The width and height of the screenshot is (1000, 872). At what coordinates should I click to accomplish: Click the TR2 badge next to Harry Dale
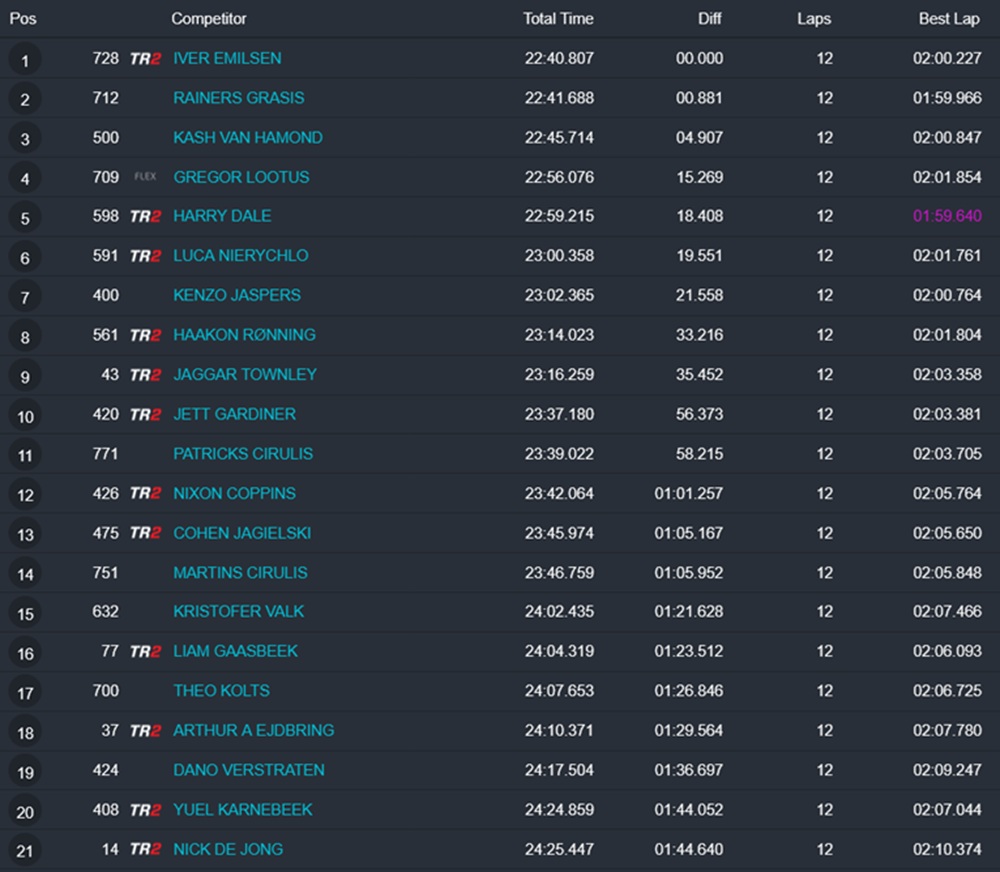click(x=145, y=216)
